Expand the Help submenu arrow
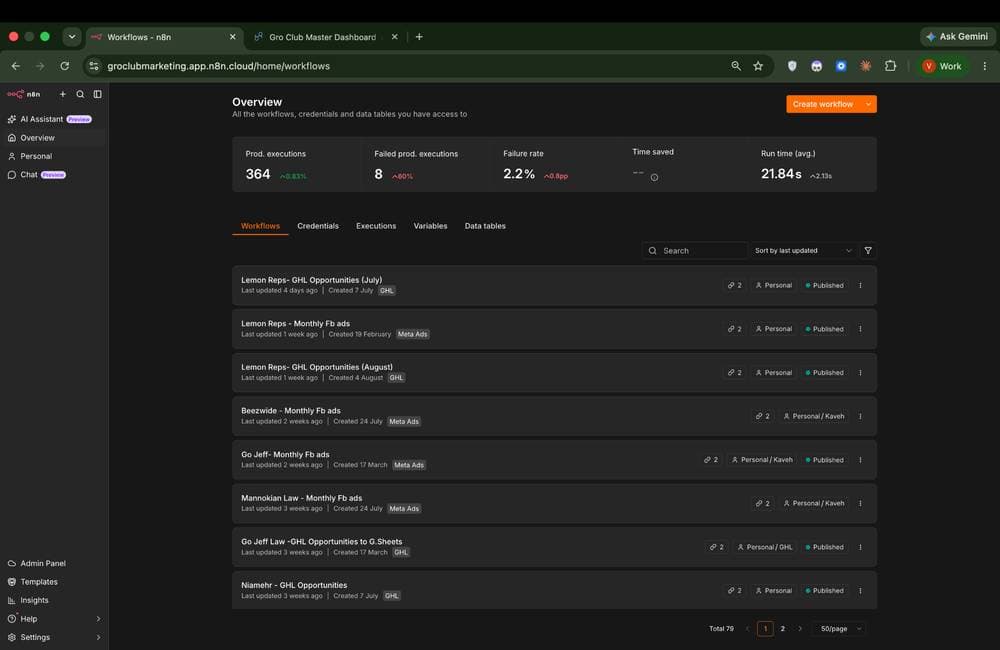1000x650 pixels. click(x=98, y=619)
